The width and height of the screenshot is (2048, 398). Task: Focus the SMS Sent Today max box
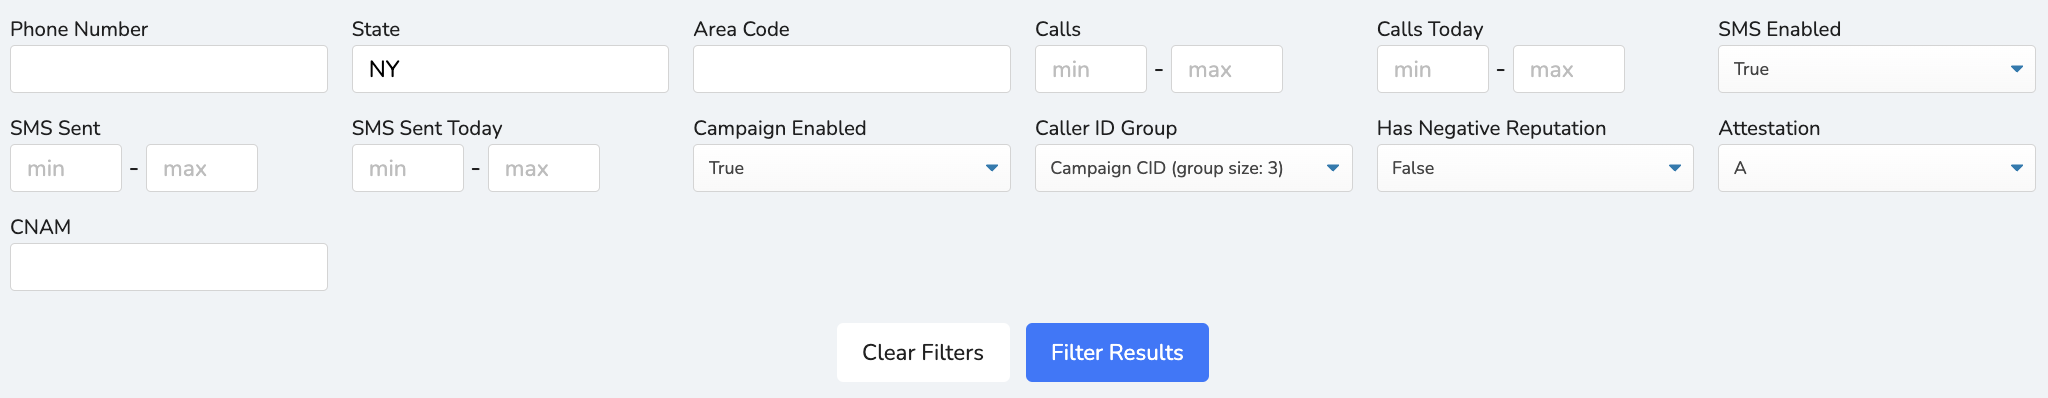[544, 168]
